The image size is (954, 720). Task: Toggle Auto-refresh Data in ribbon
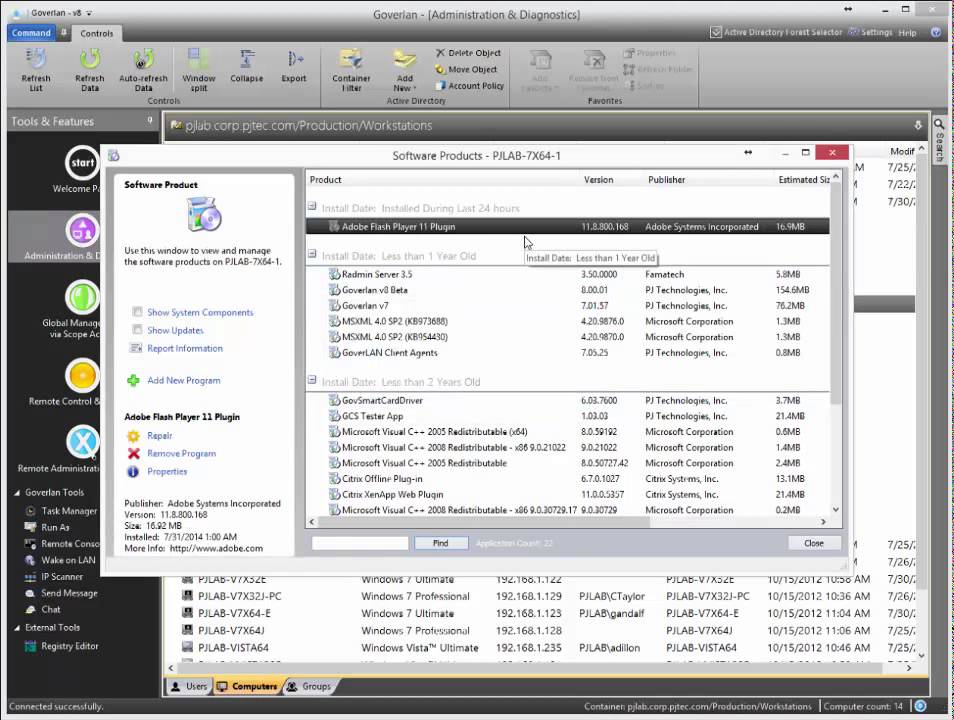coord(143,69)
